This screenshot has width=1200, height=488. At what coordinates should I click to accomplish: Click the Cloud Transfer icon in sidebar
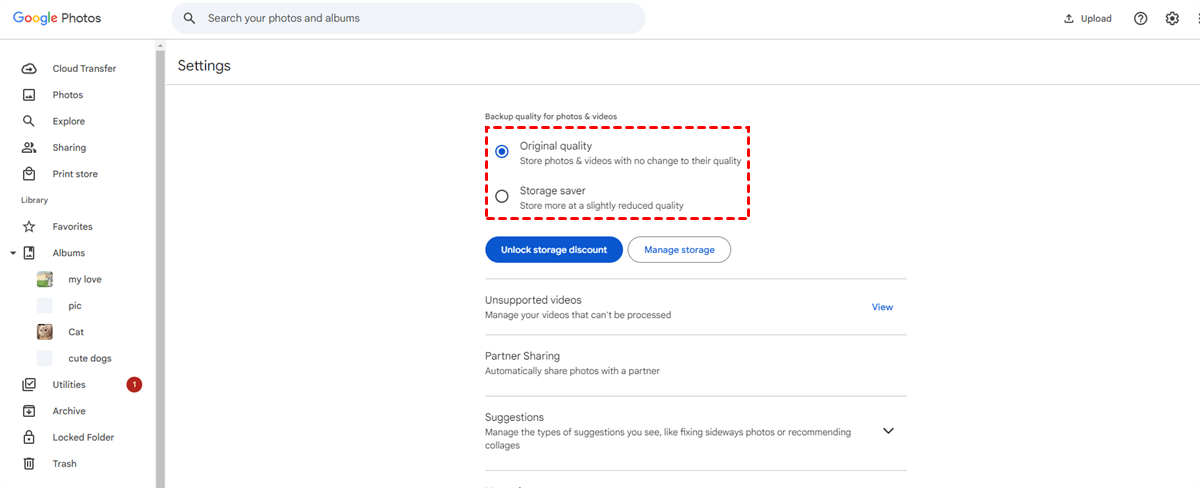pos(29,69)
